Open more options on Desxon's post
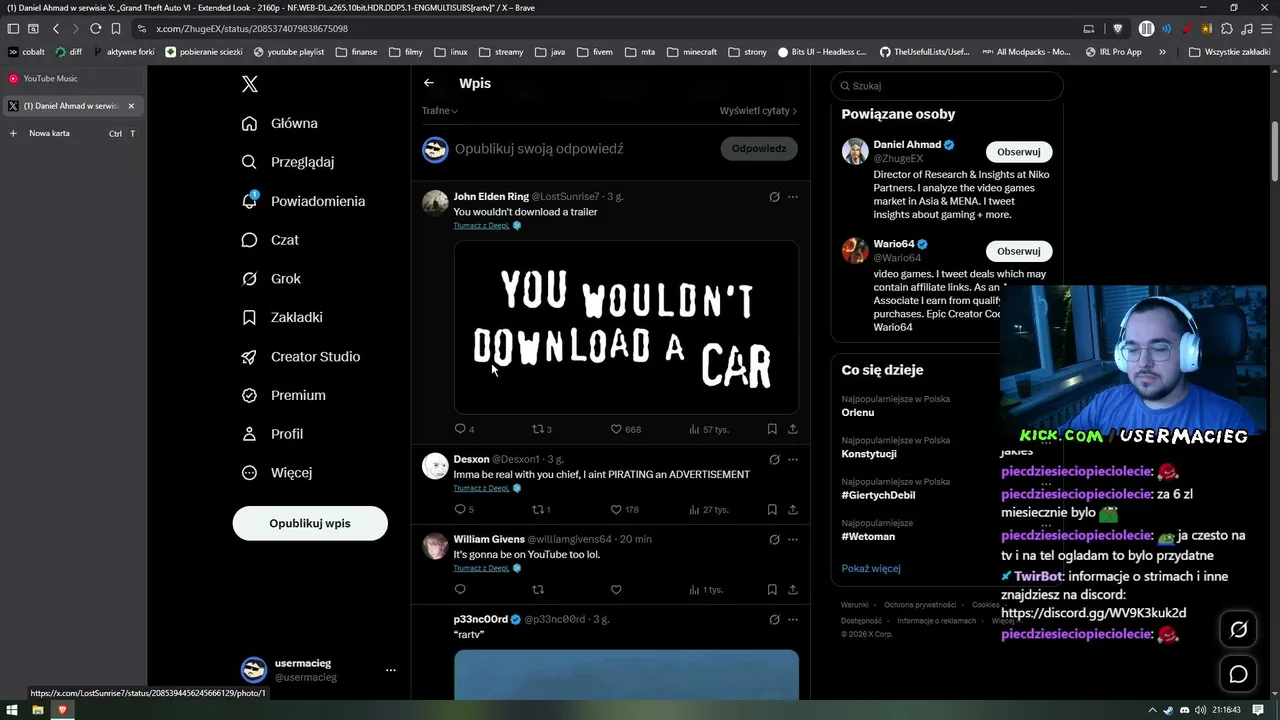Viewport: 1280px width, 720px height. tap(793, 459)
